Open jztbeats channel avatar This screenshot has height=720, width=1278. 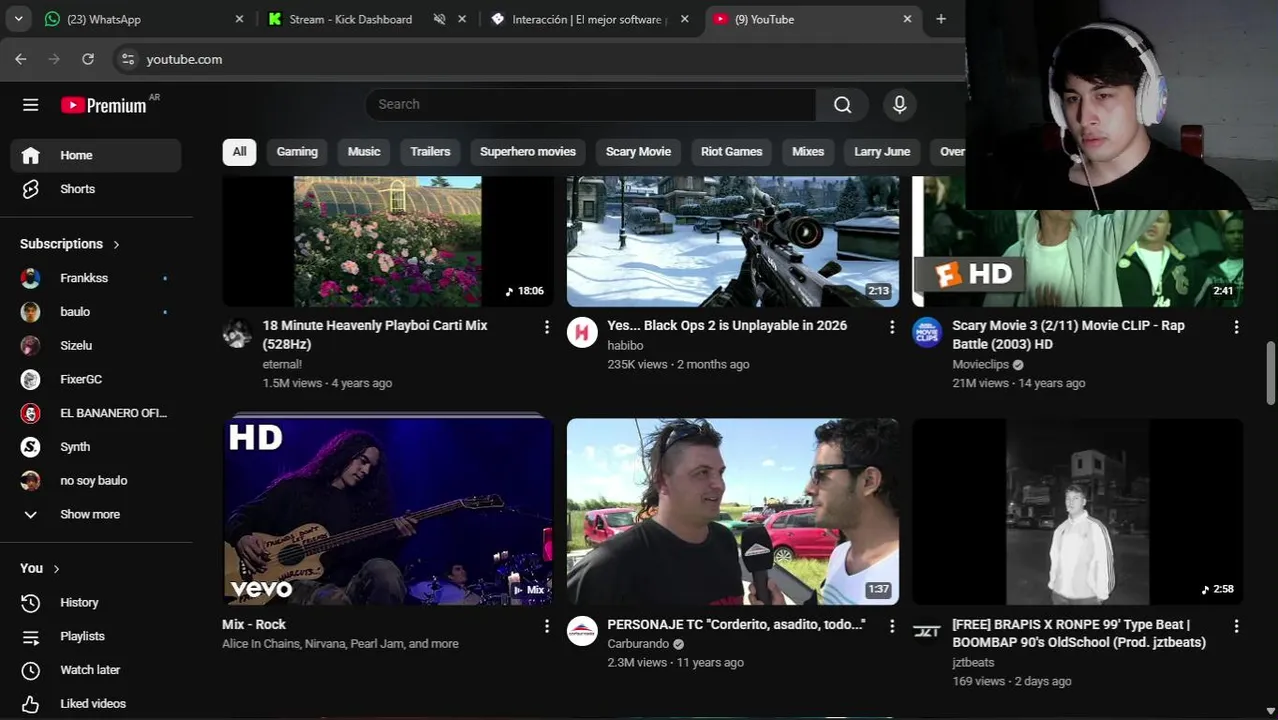(x=927, y=631)
